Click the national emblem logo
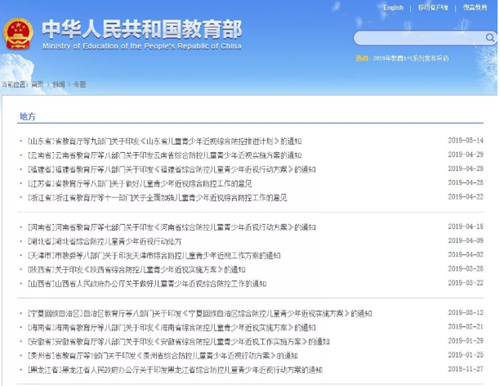 (x=18, y=34)
